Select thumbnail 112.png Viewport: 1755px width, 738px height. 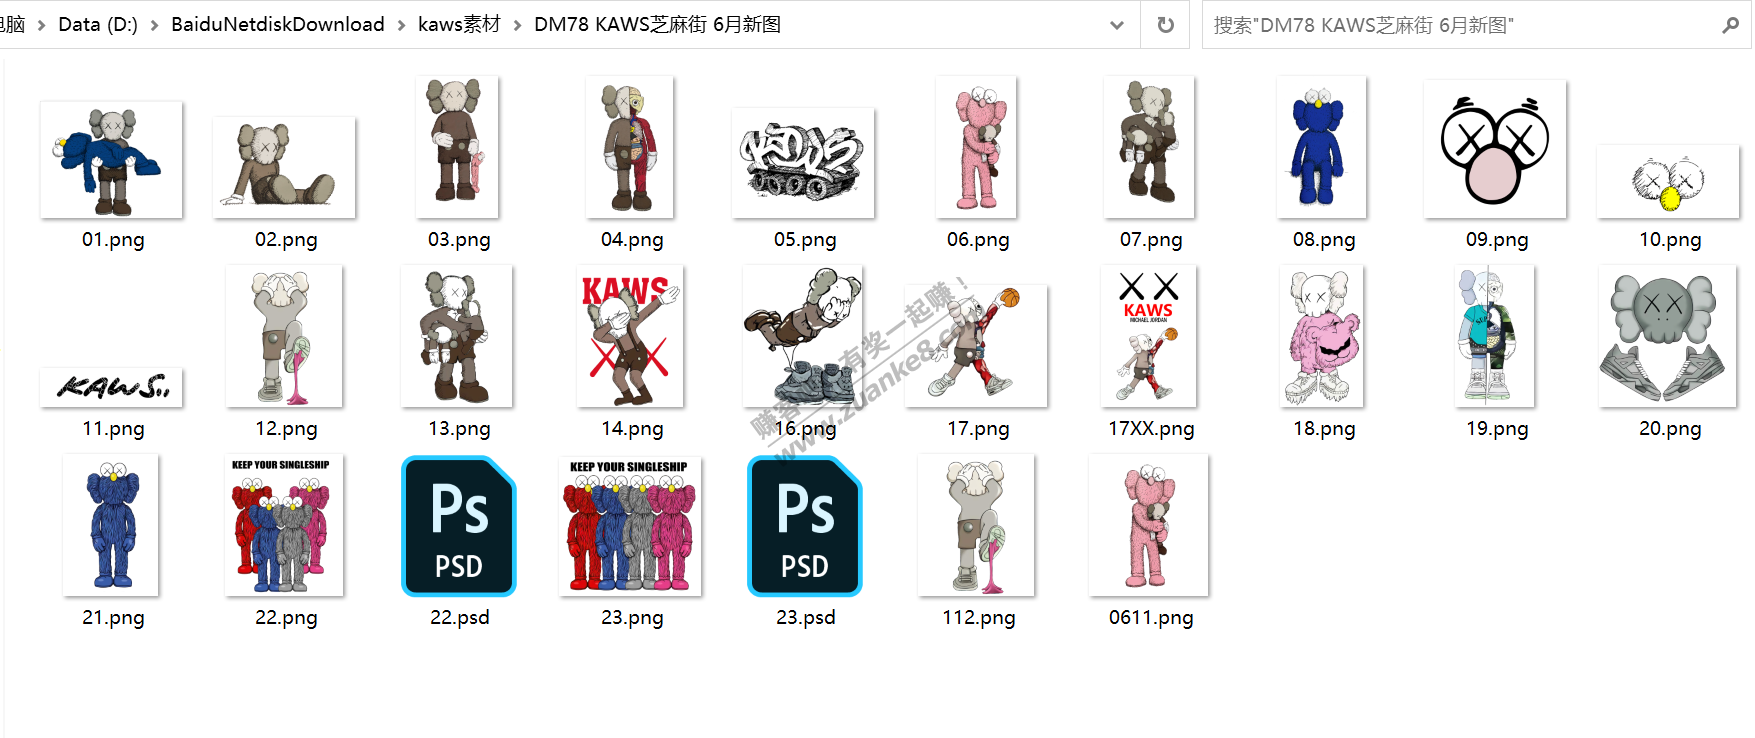click(977, 525)
